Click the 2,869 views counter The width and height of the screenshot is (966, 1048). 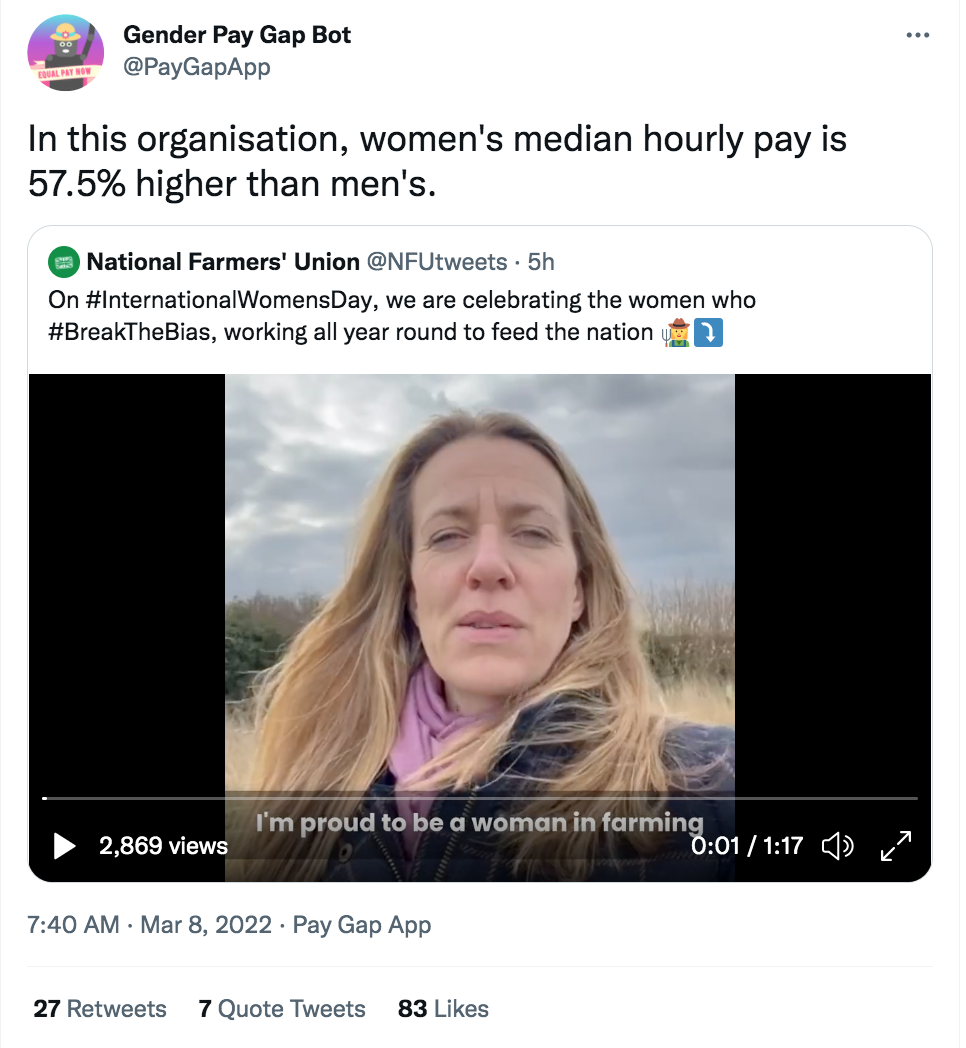tap(164, 846)
